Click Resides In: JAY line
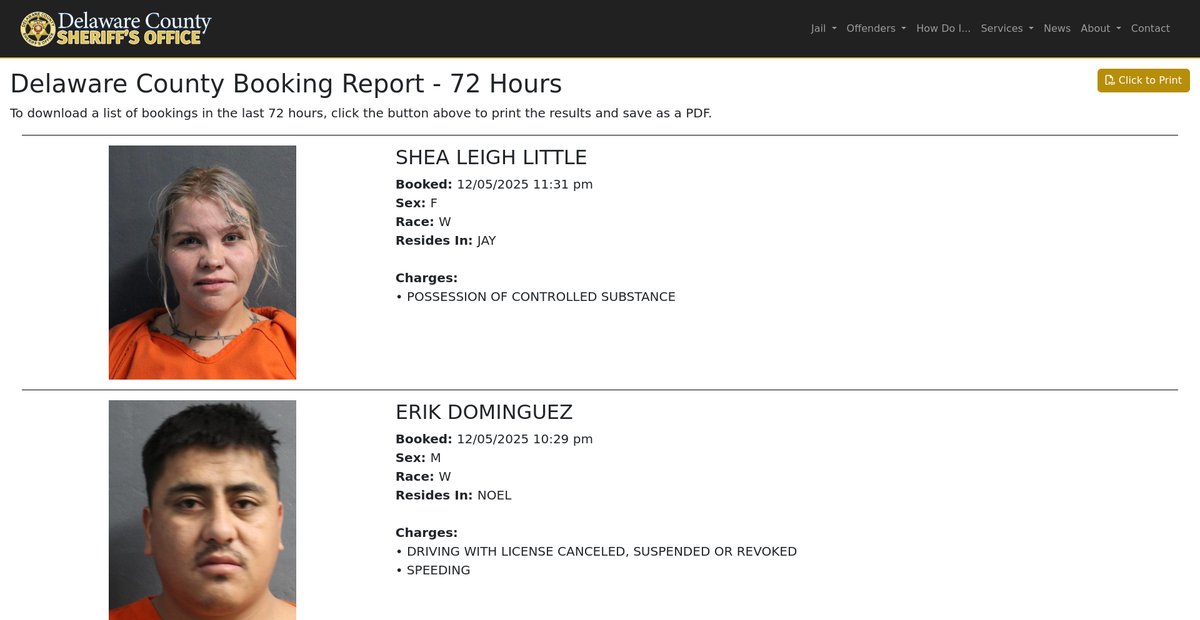Screen dimensions: 1200x620 tap(446, 240)
